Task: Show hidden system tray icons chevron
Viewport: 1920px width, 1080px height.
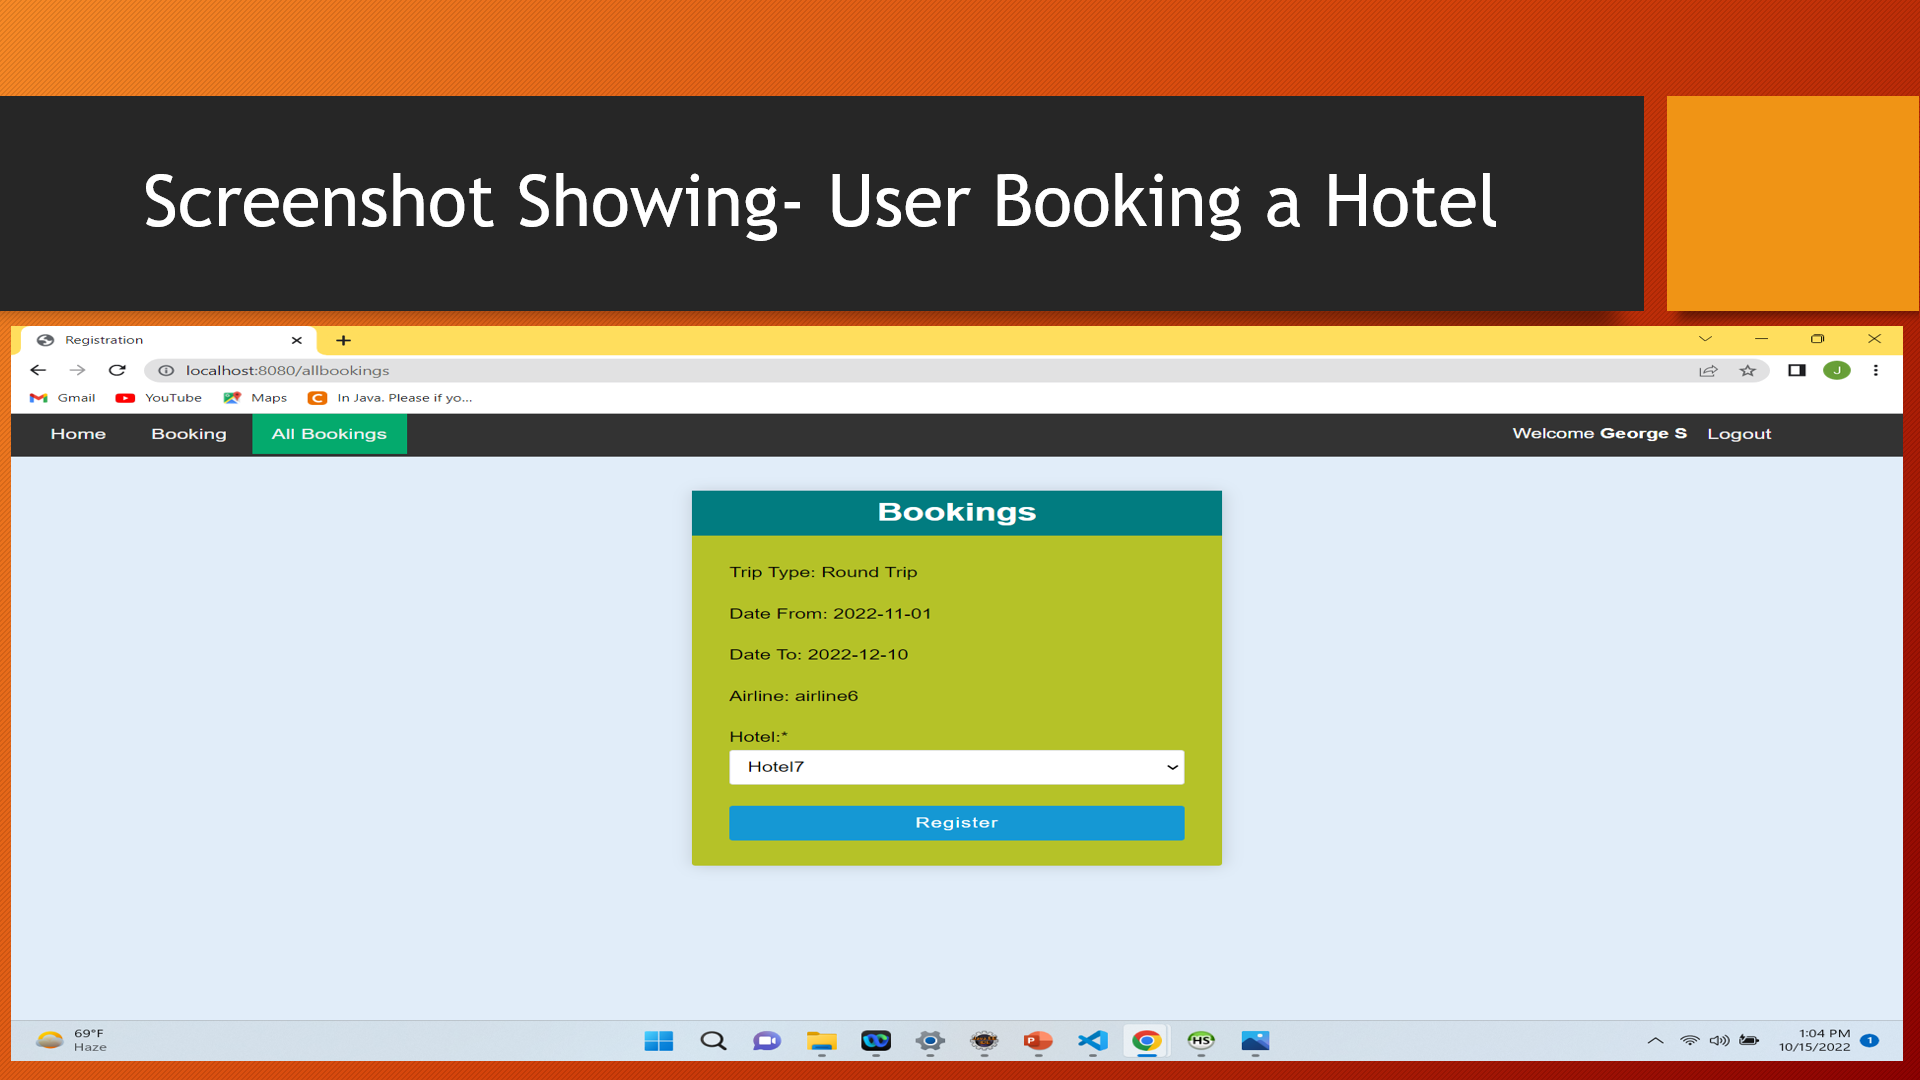Action: (x=1655, y=1041)
